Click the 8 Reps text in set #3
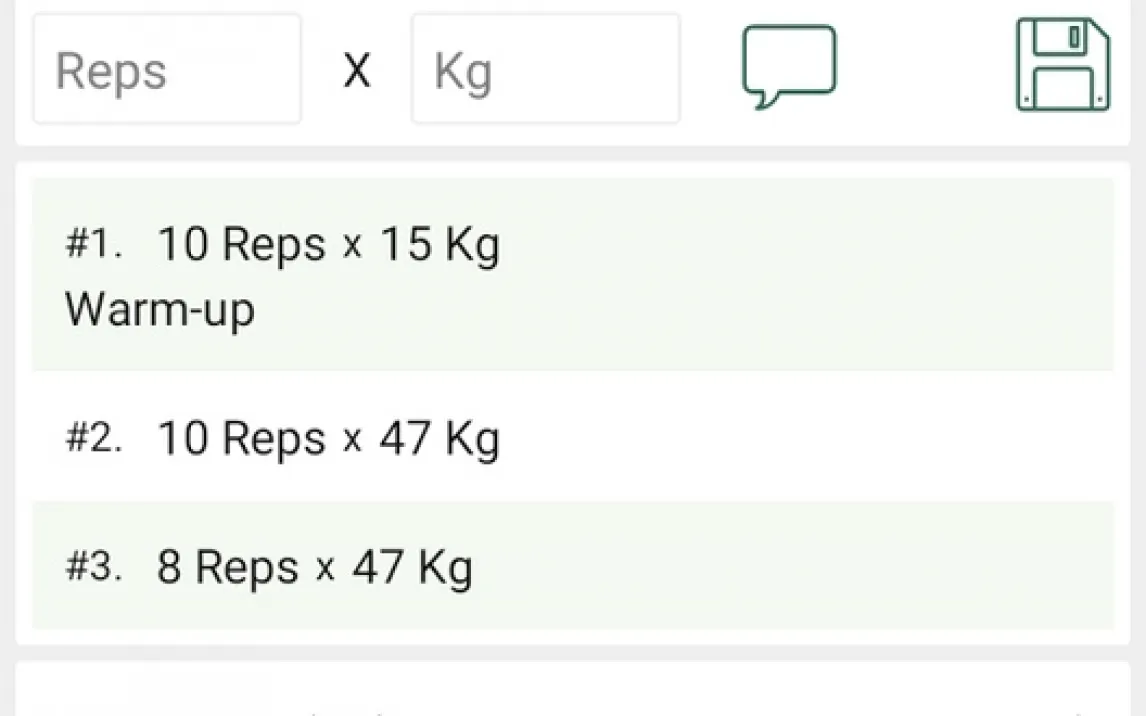 227,568
